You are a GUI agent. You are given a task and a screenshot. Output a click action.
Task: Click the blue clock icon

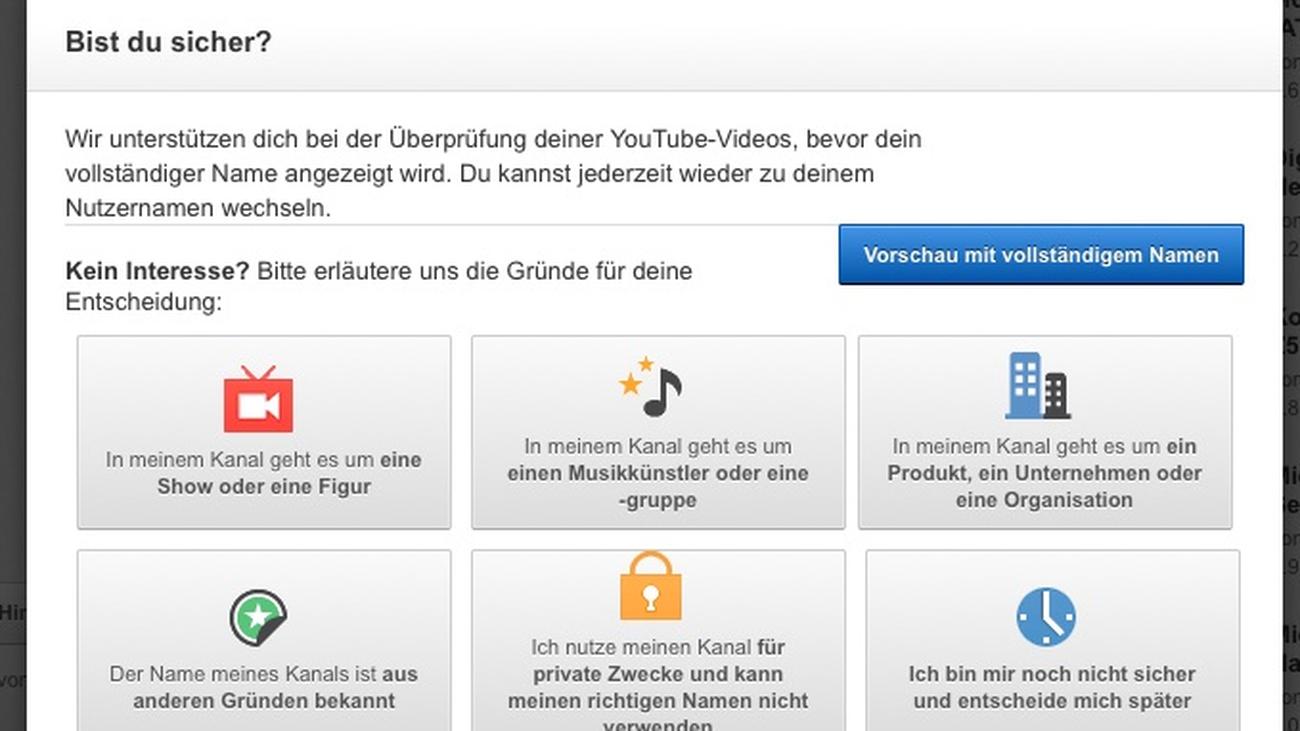coord(1045,617)
